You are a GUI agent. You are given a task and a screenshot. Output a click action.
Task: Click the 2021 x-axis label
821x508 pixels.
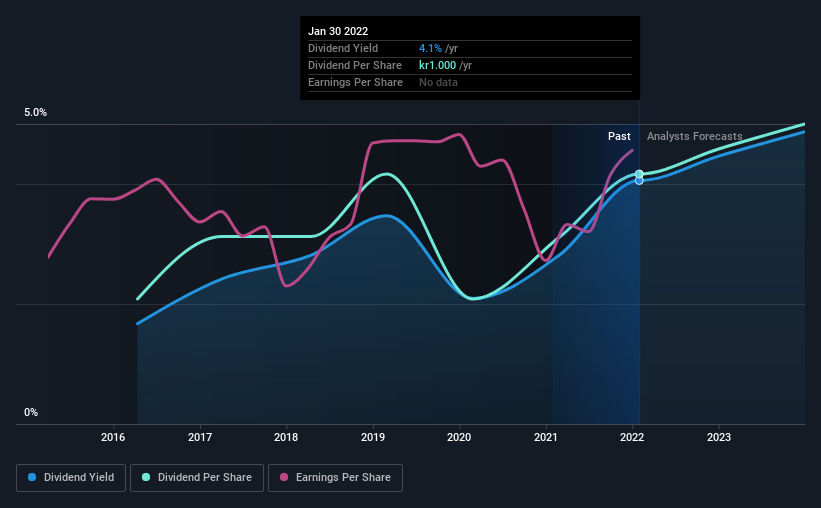pos(546,437)
